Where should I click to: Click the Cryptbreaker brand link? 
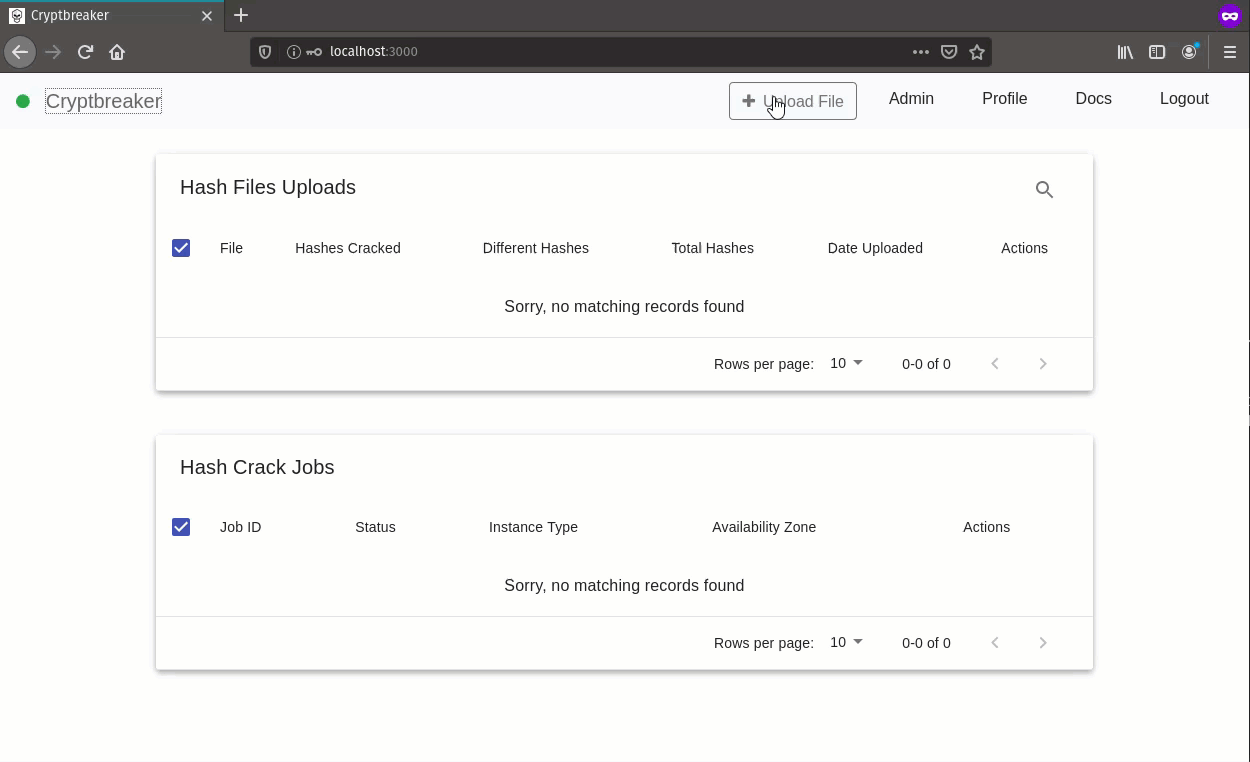(103, 101)
